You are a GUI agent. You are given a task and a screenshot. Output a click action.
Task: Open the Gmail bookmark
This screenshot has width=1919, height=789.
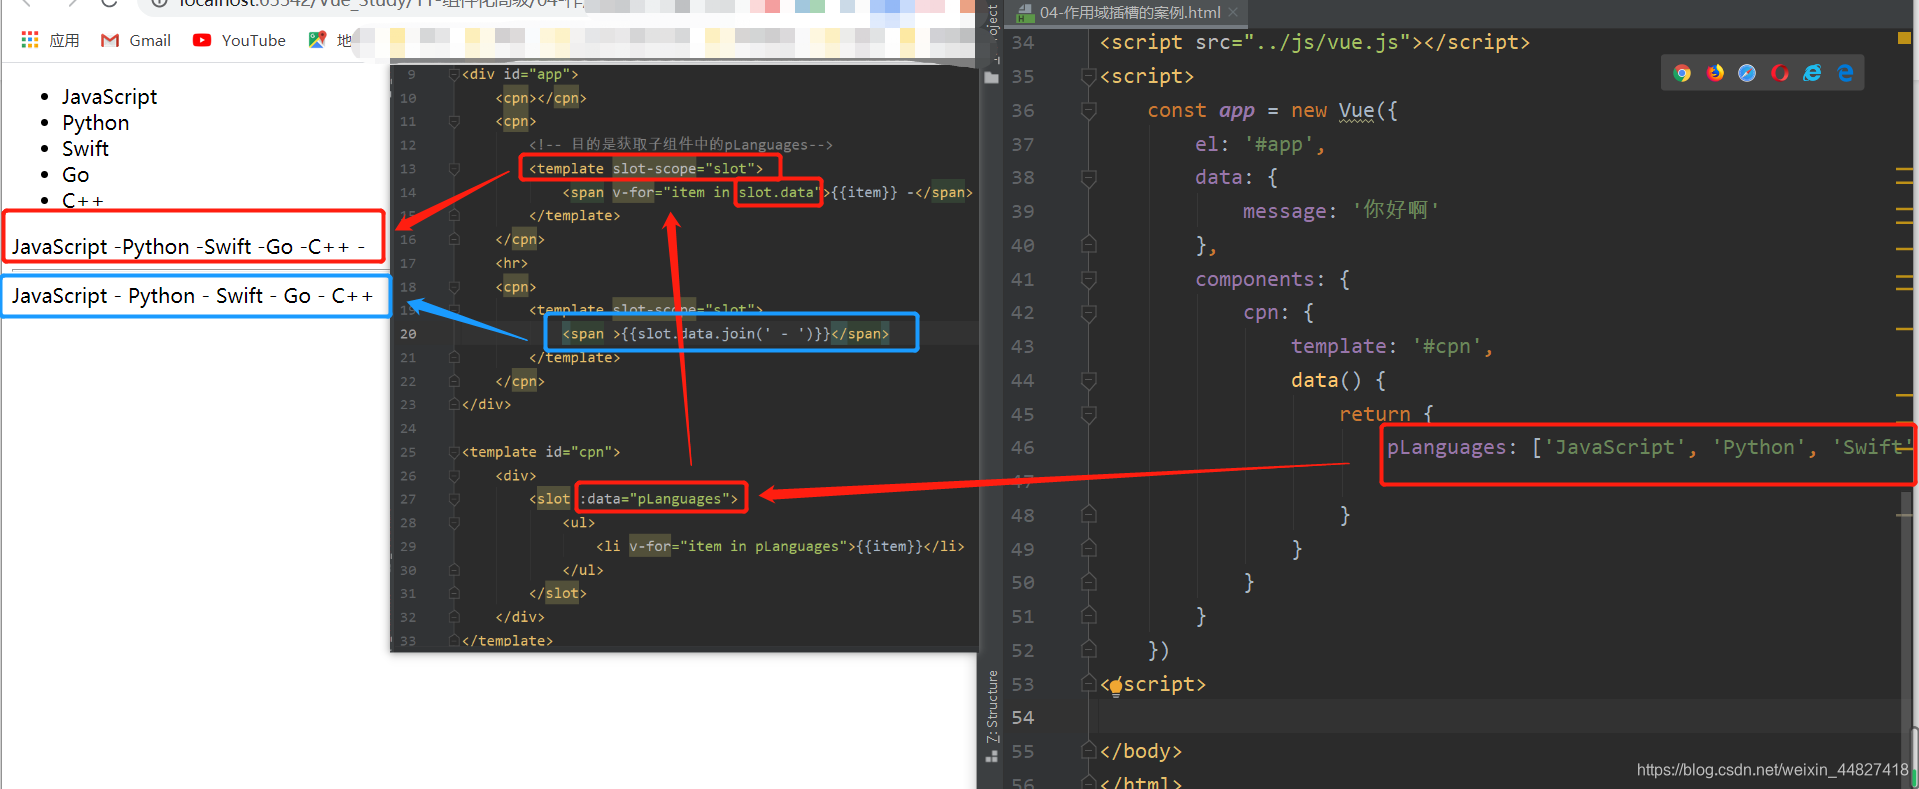[137, 40]
